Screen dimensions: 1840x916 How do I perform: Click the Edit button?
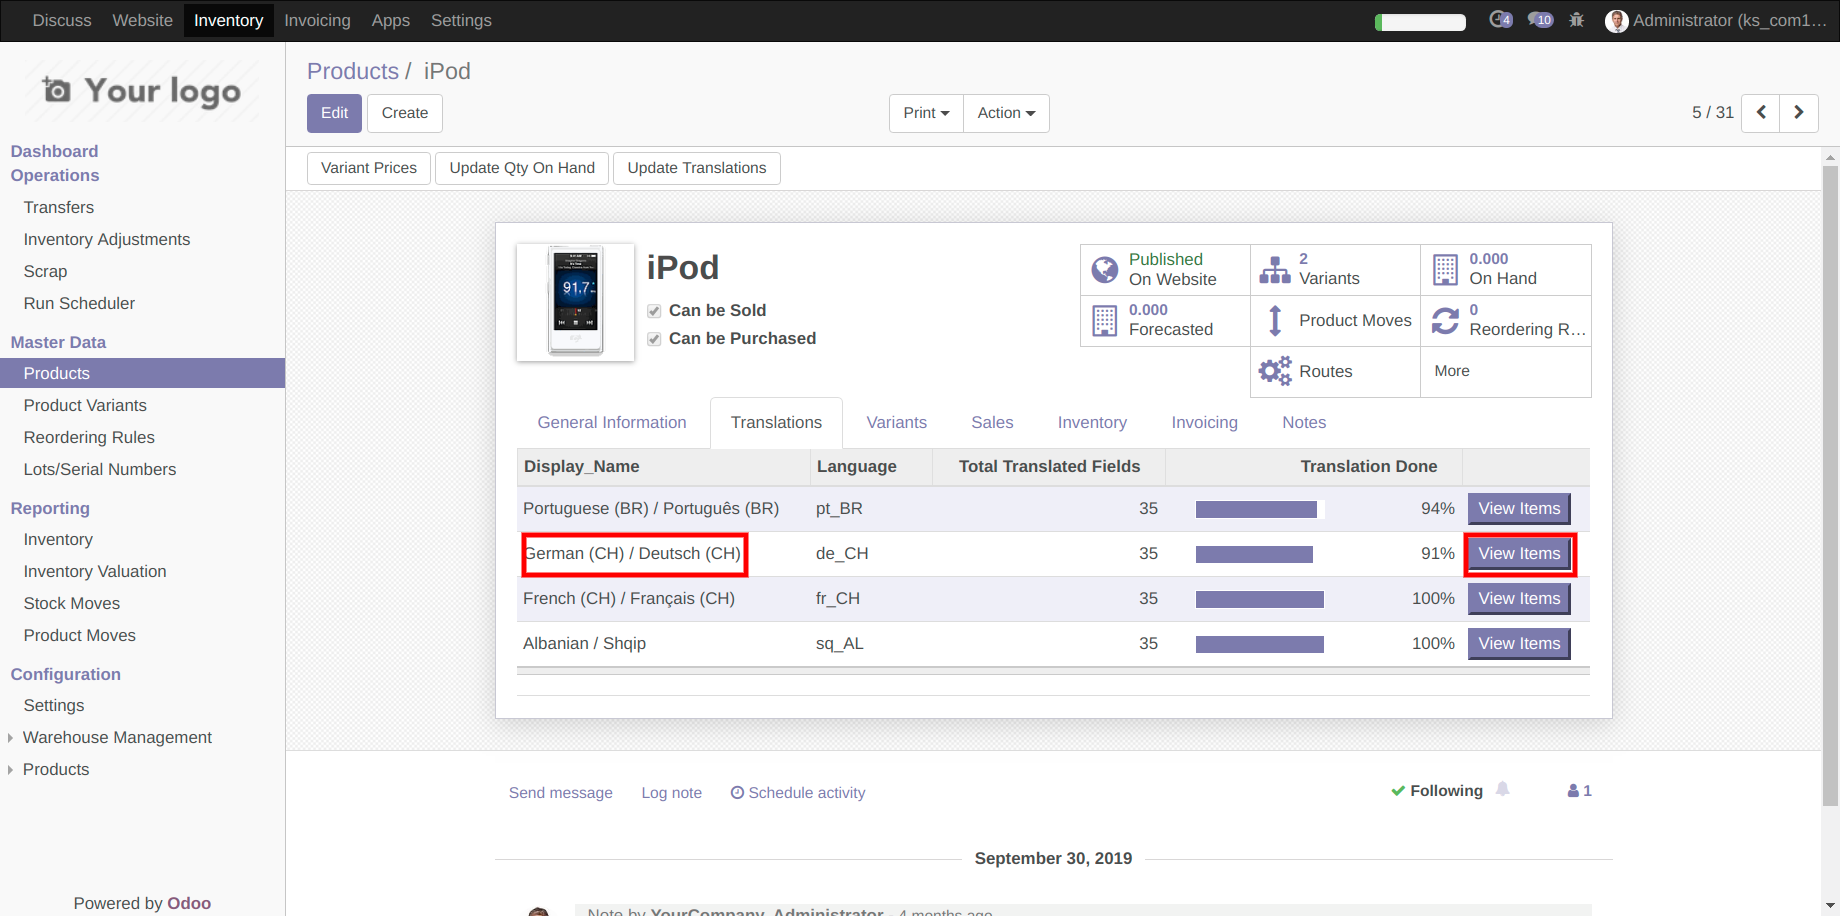(334, 113)
